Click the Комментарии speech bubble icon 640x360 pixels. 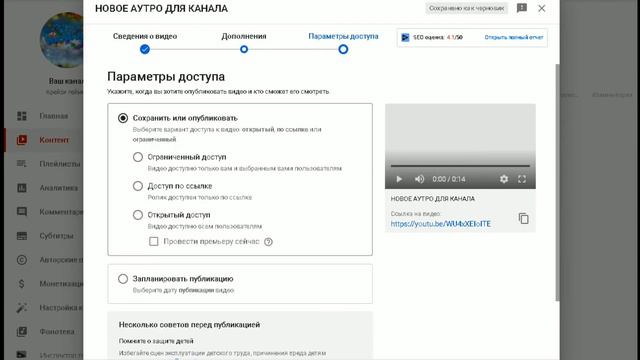[x=22, y=212]
